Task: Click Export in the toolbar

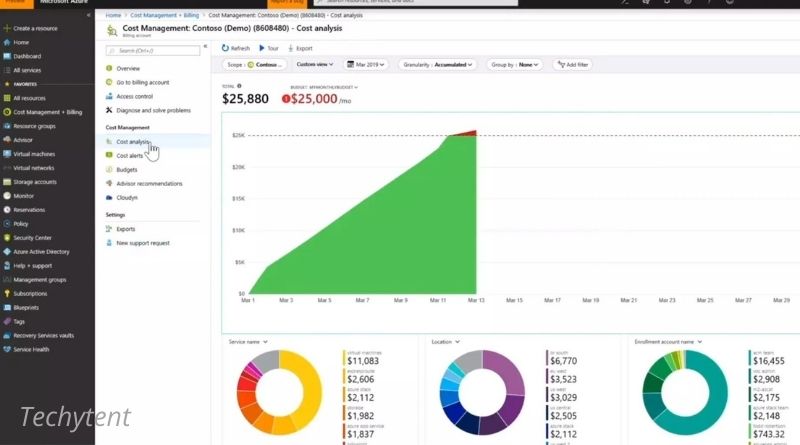Action: [301, 48]
